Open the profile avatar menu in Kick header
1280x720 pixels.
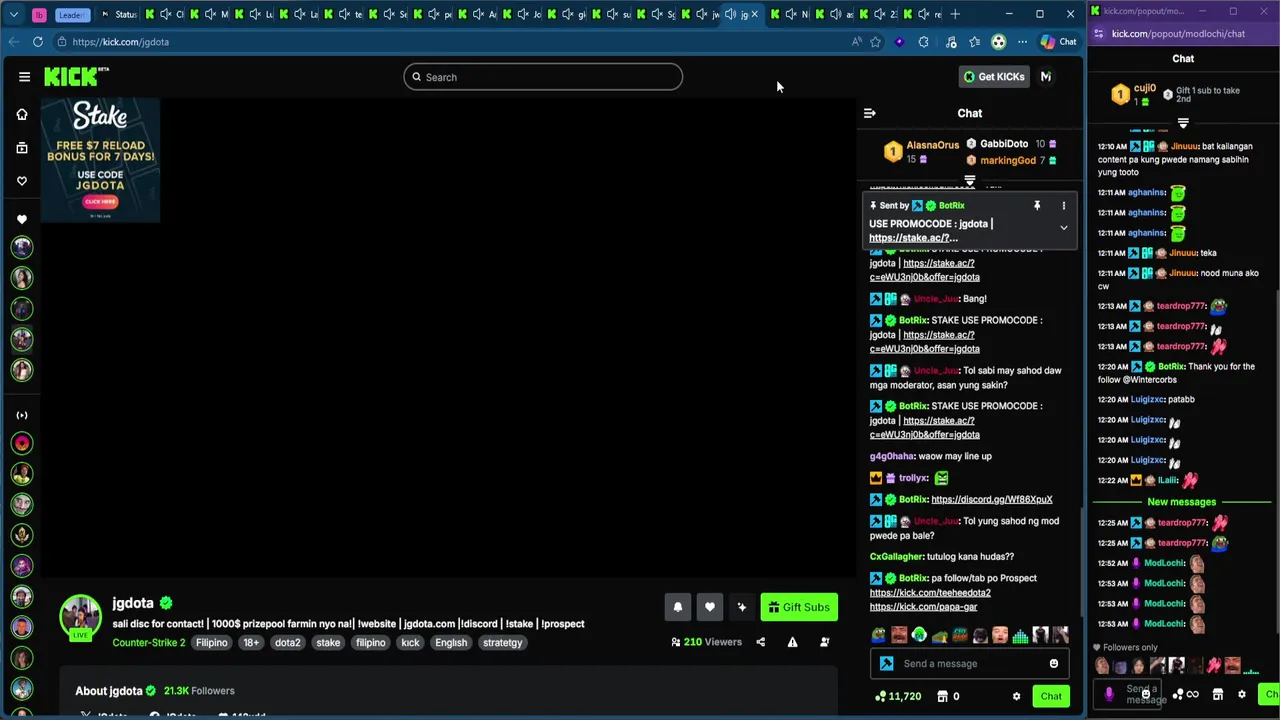click(1046, 77)
